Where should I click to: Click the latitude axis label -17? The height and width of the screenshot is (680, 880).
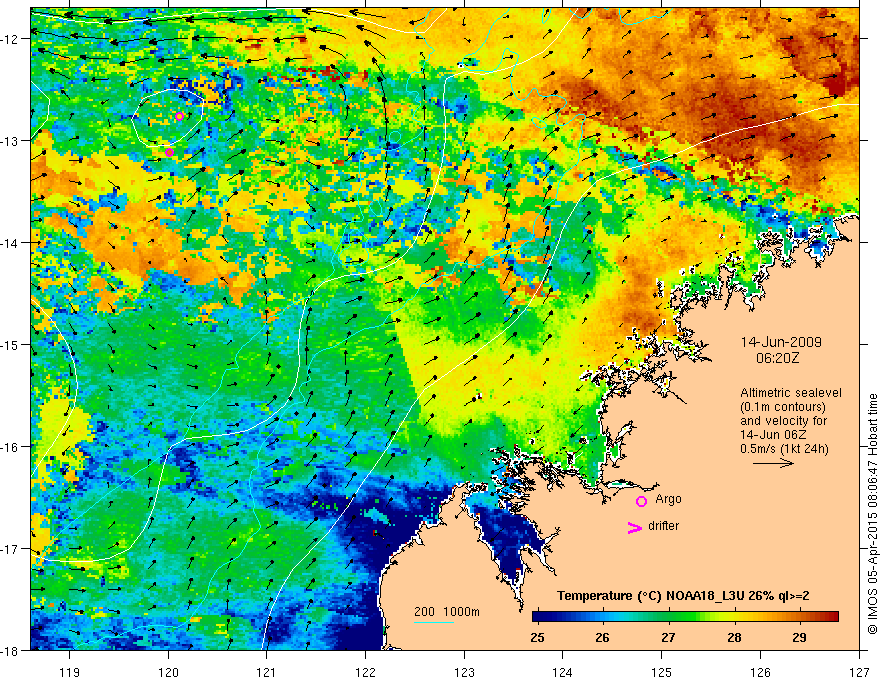(x=11, y=549)
